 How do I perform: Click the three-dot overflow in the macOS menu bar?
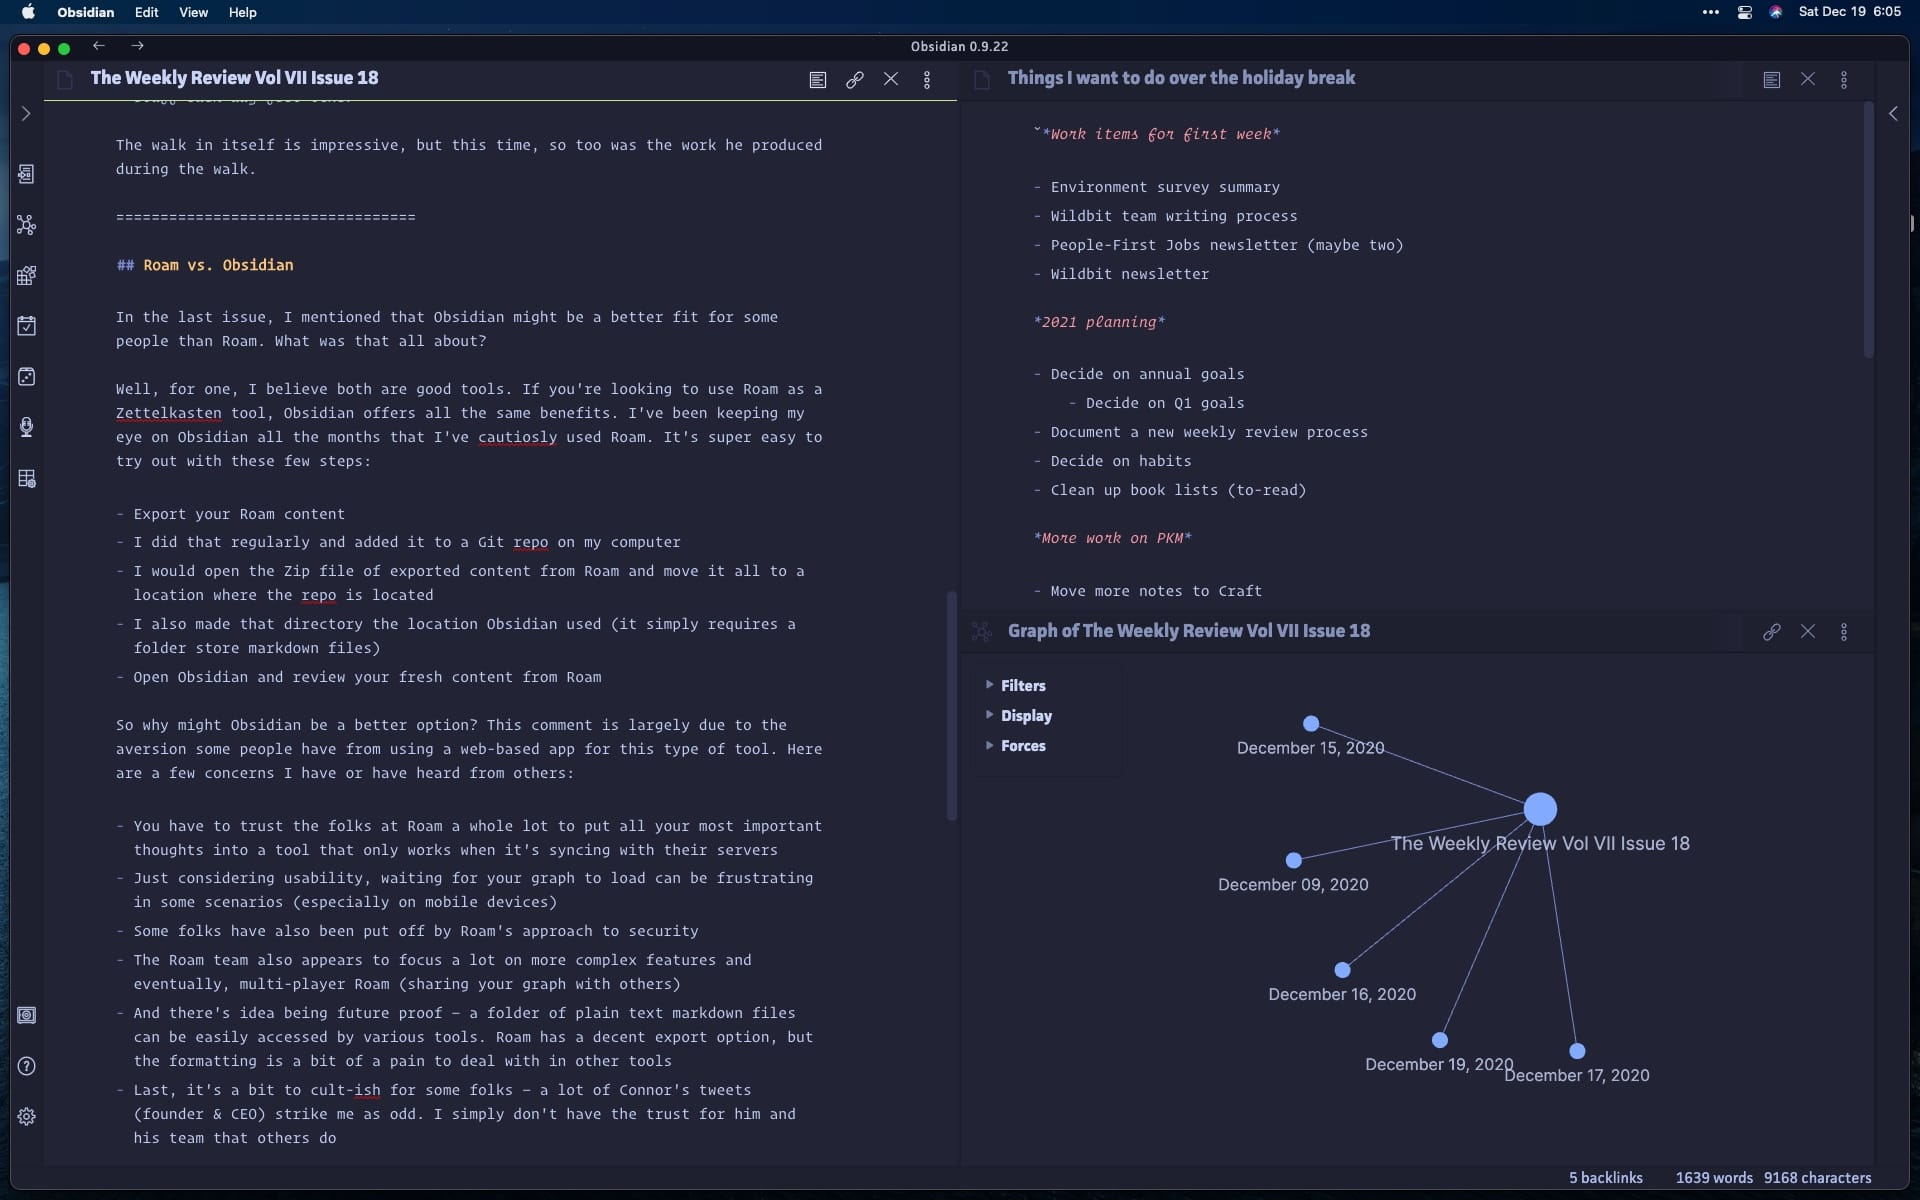1711,12
